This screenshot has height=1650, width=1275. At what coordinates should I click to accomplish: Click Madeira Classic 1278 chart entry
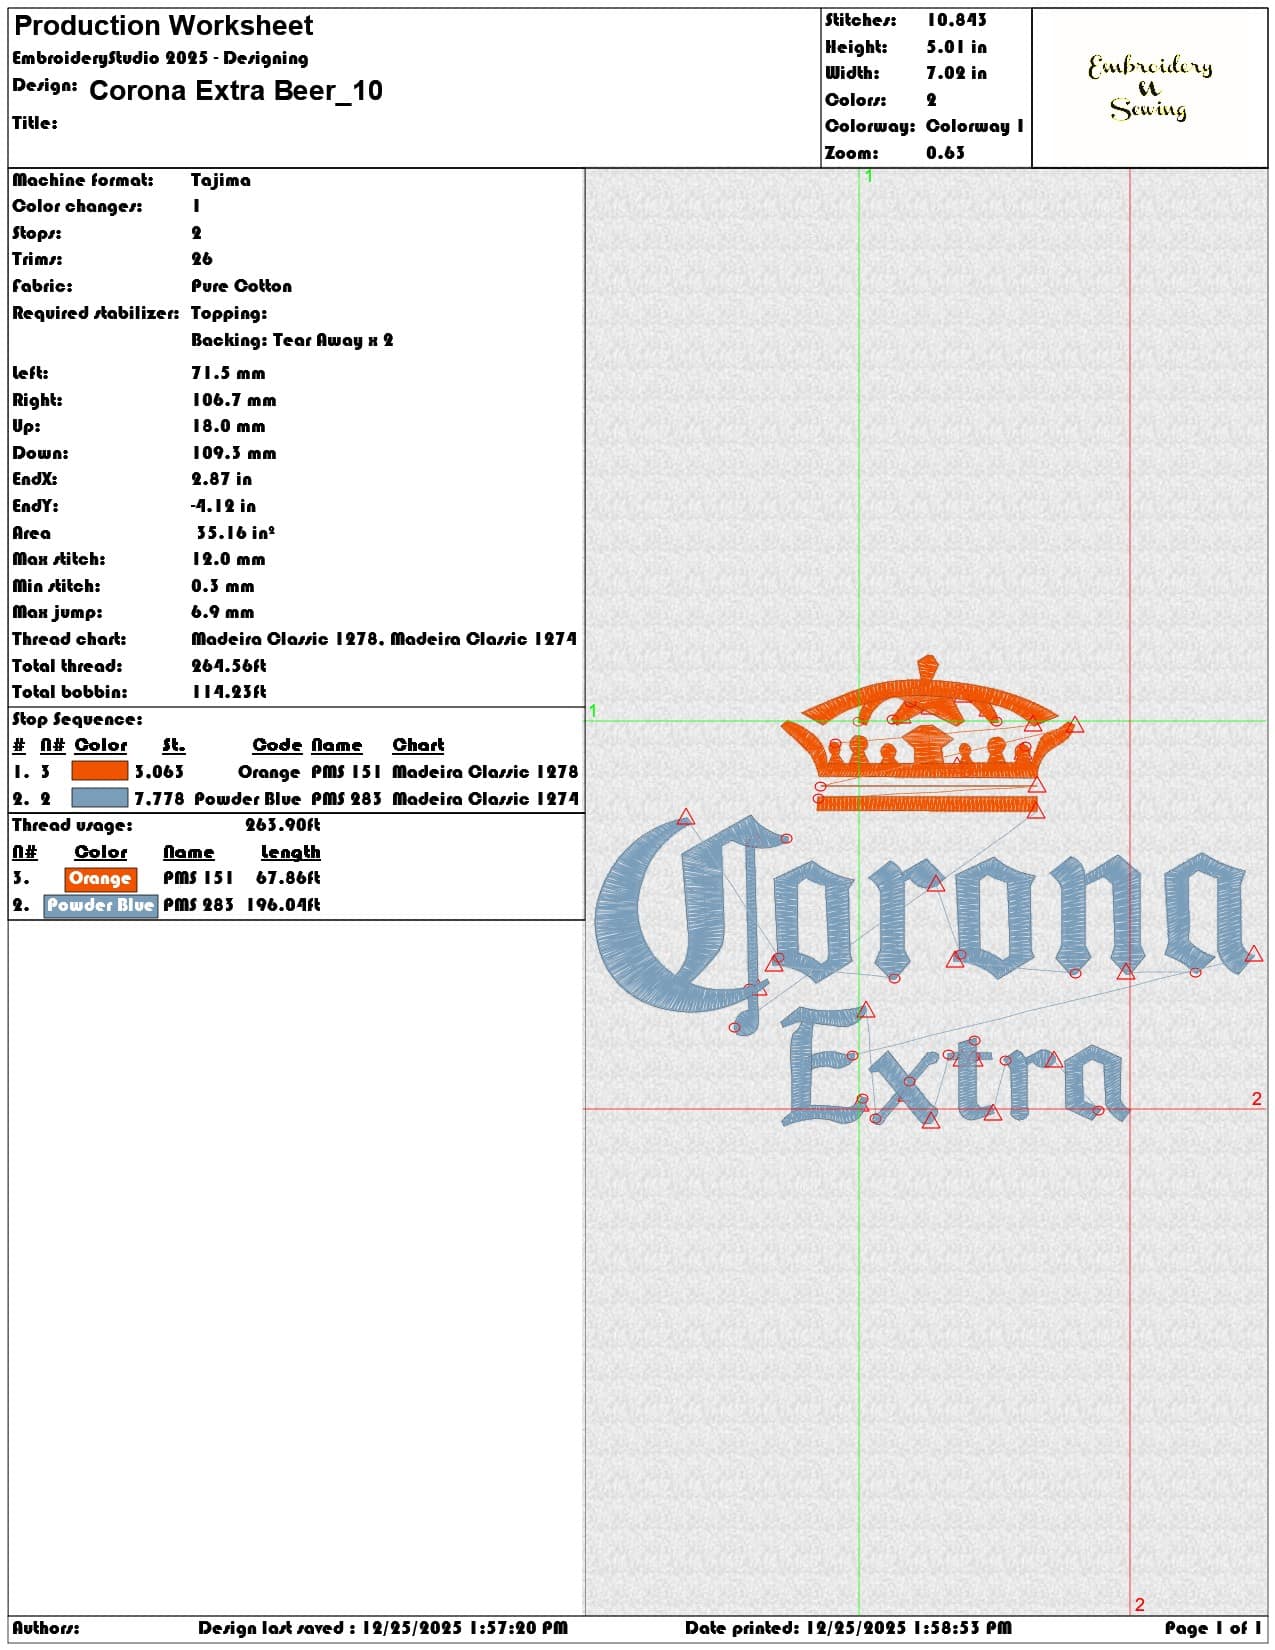[x=485, y=772]
